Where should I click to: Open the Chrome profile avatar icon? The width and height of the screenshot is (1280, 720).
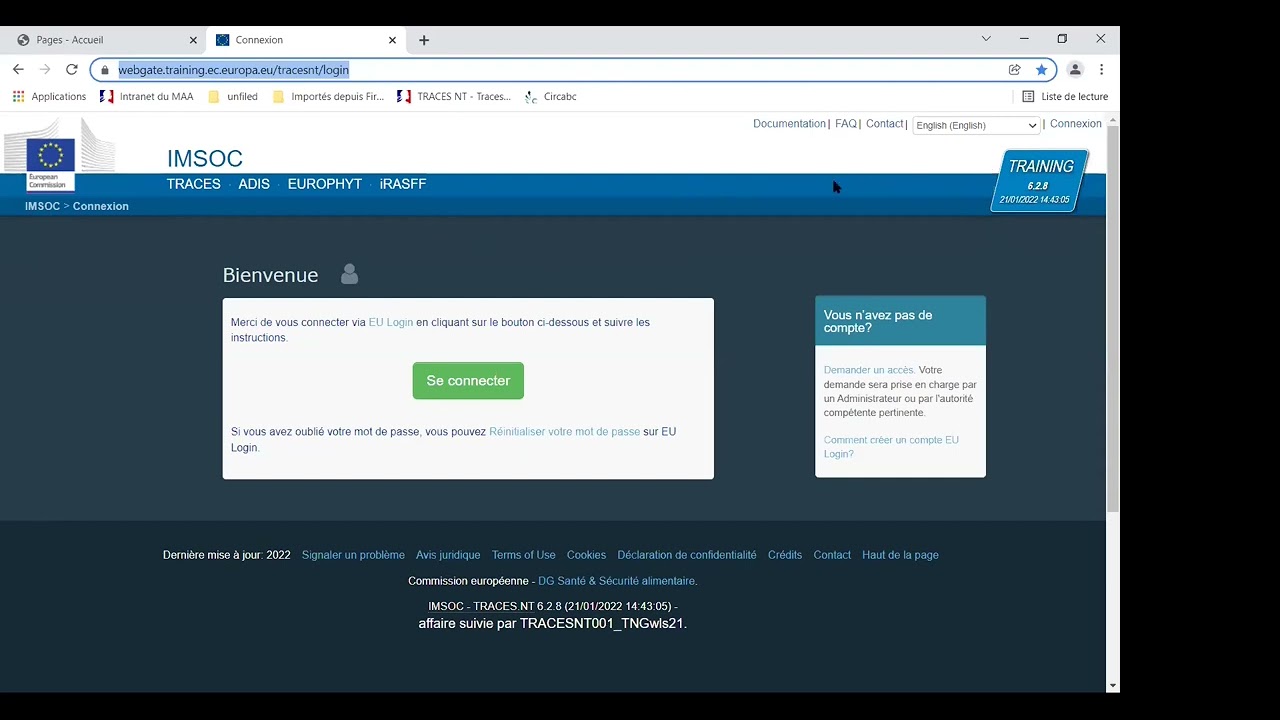1075,70
